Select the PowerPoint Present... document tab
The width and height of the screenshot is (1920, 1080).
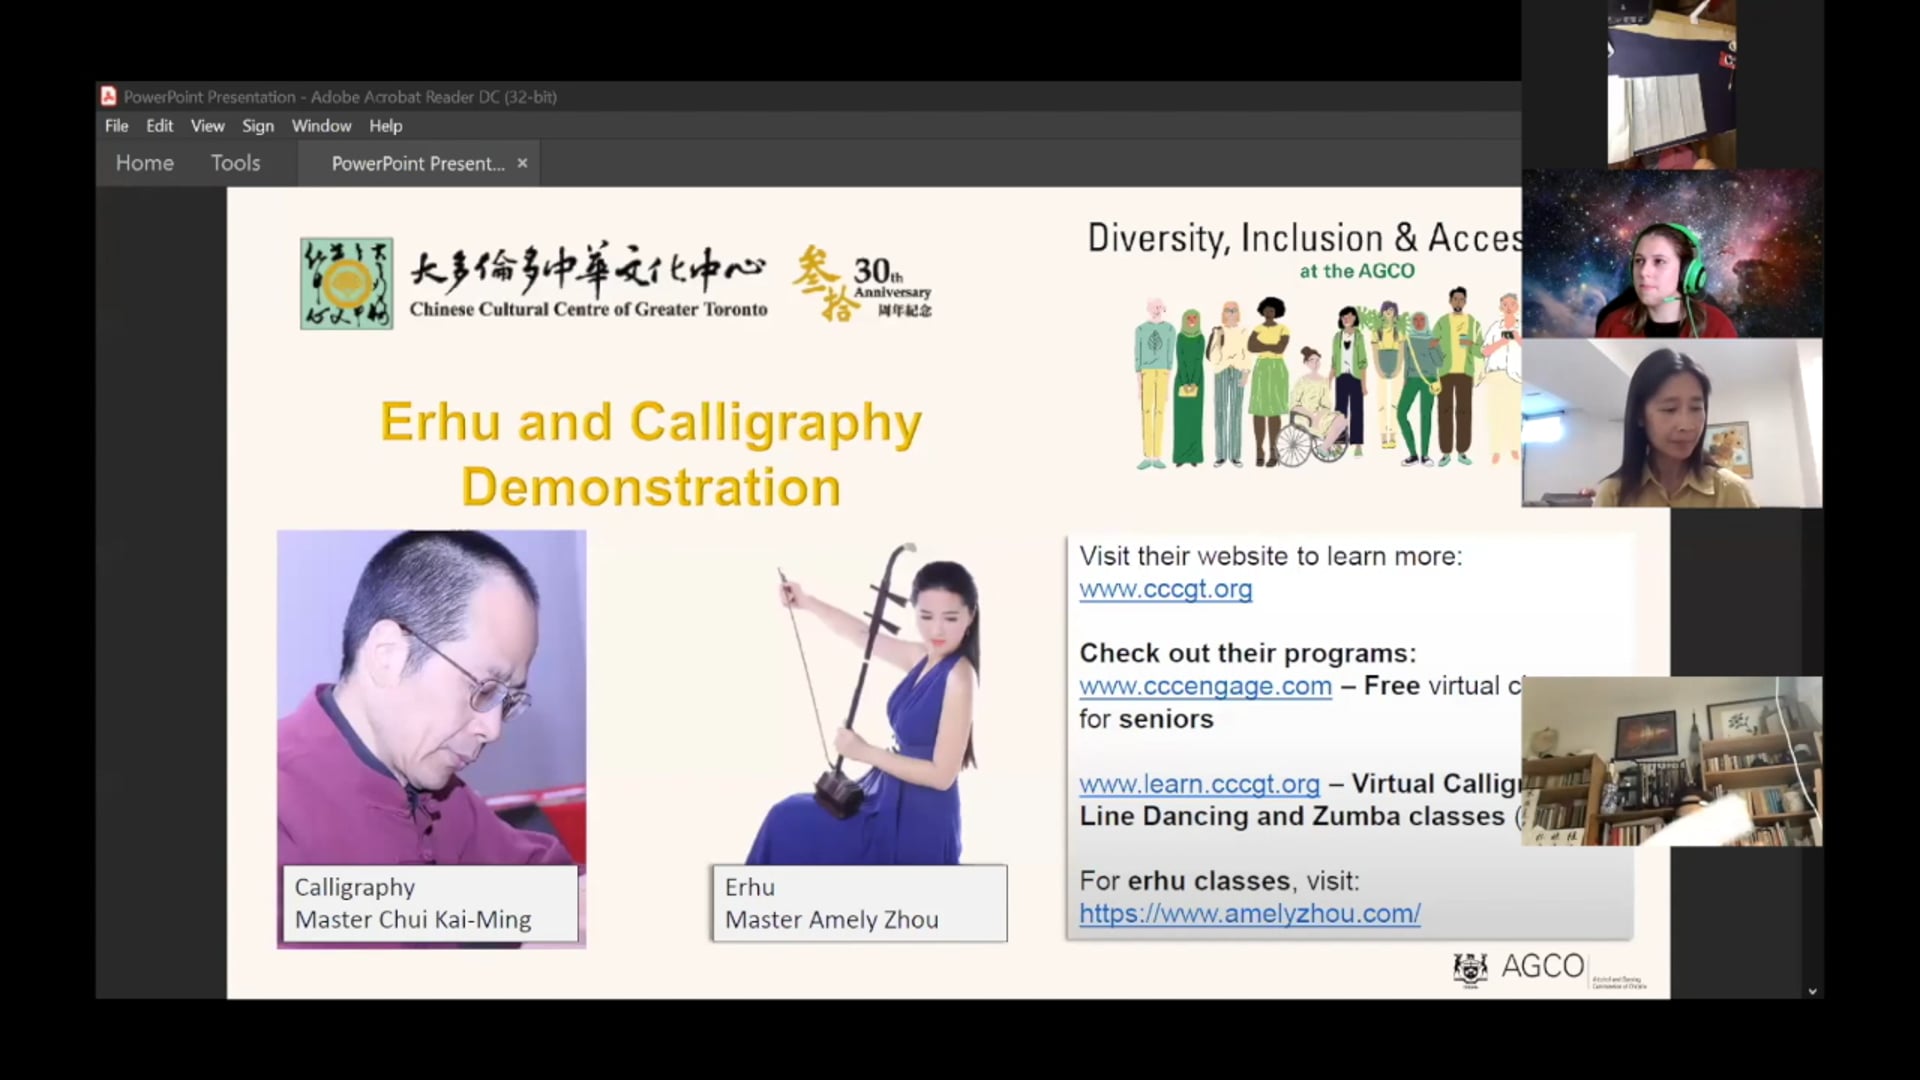pyautogui.click(x=417, y=163)
